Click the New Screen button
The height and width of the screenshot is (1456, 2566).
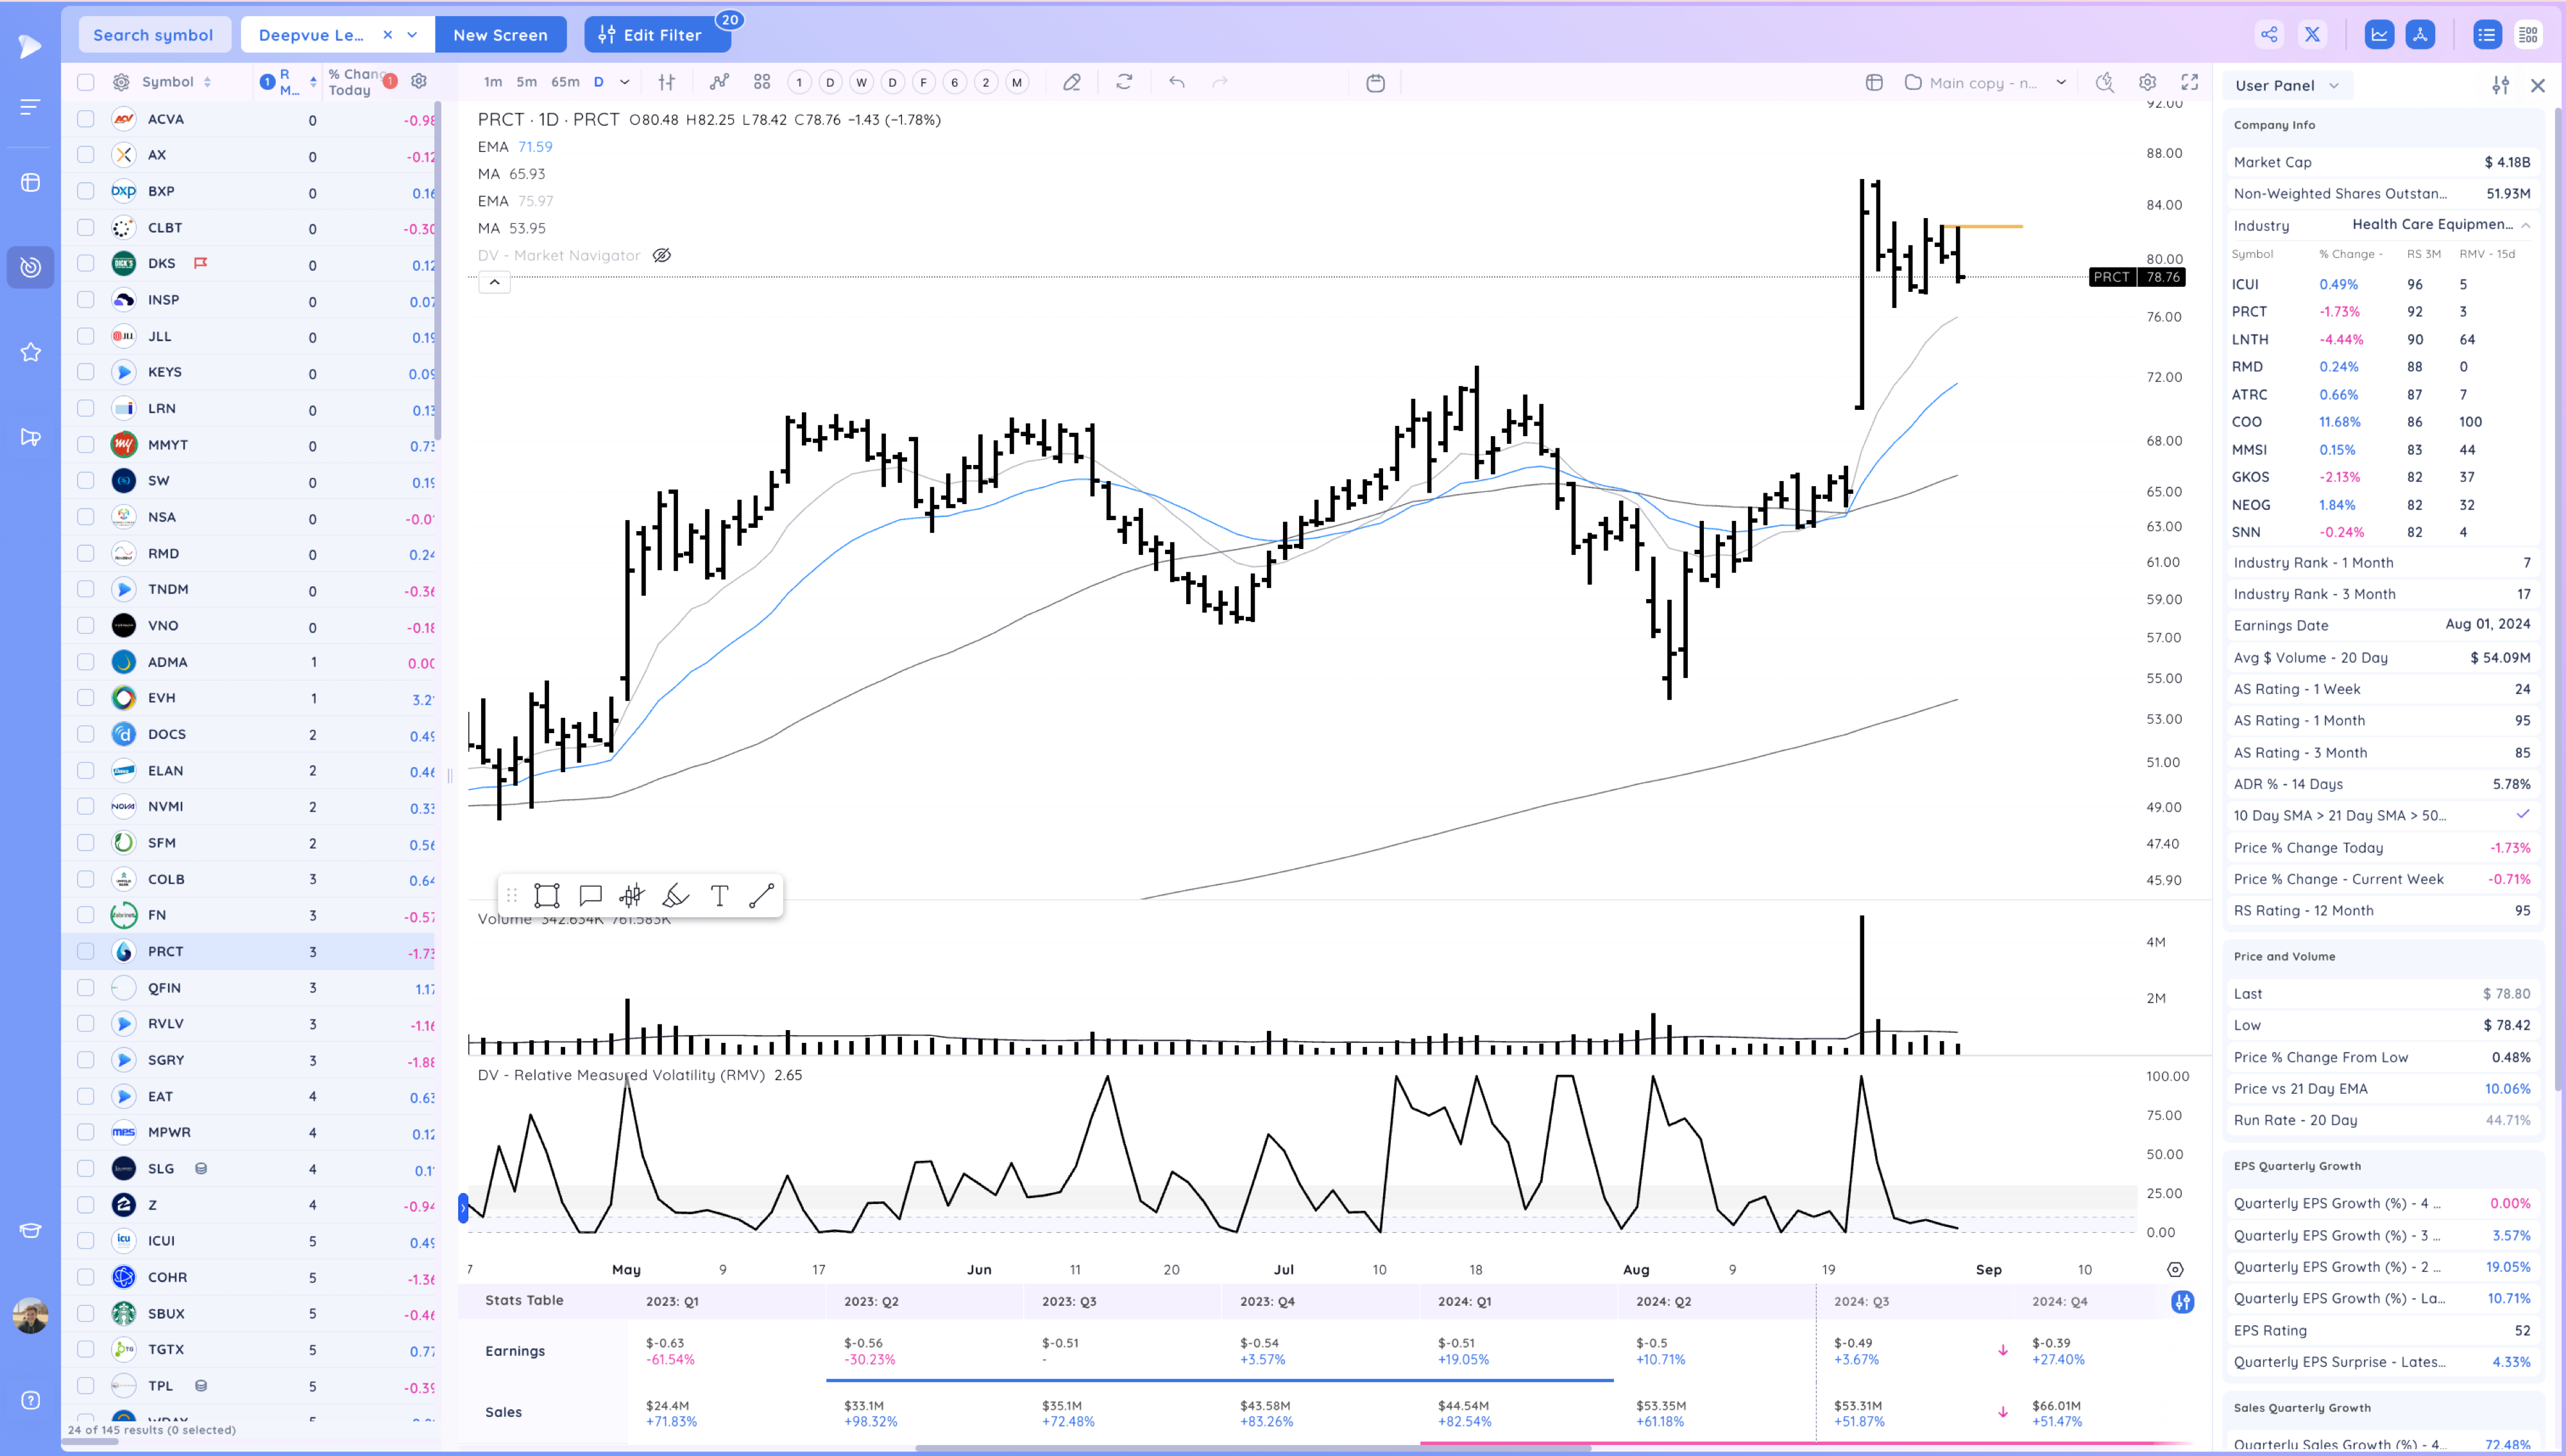tap(500, 34)
